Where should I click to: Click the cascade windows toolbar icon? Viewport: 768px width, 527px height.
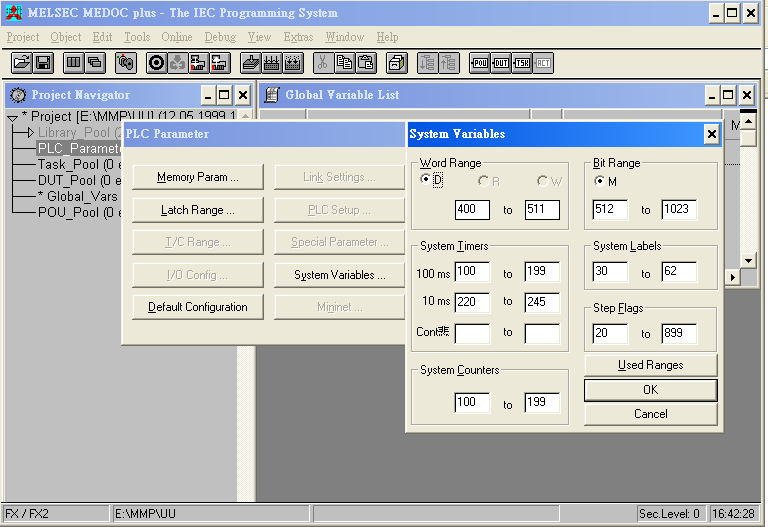tap(95, 63)
